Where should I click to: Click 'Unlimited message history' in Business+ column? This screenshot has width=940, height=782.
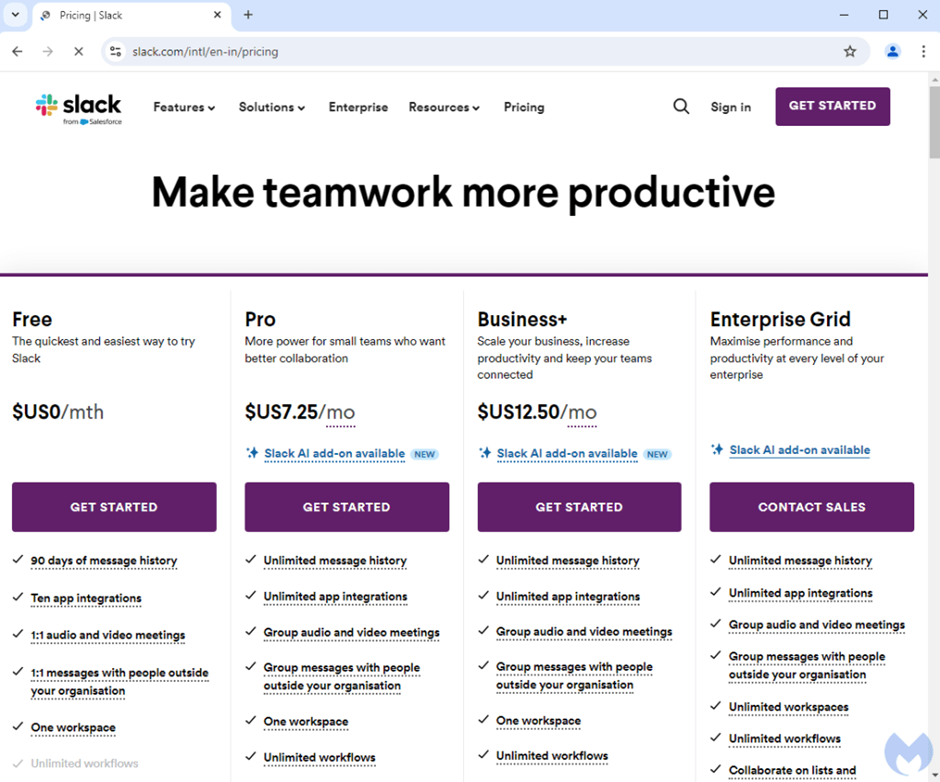[x=568, y=561]
